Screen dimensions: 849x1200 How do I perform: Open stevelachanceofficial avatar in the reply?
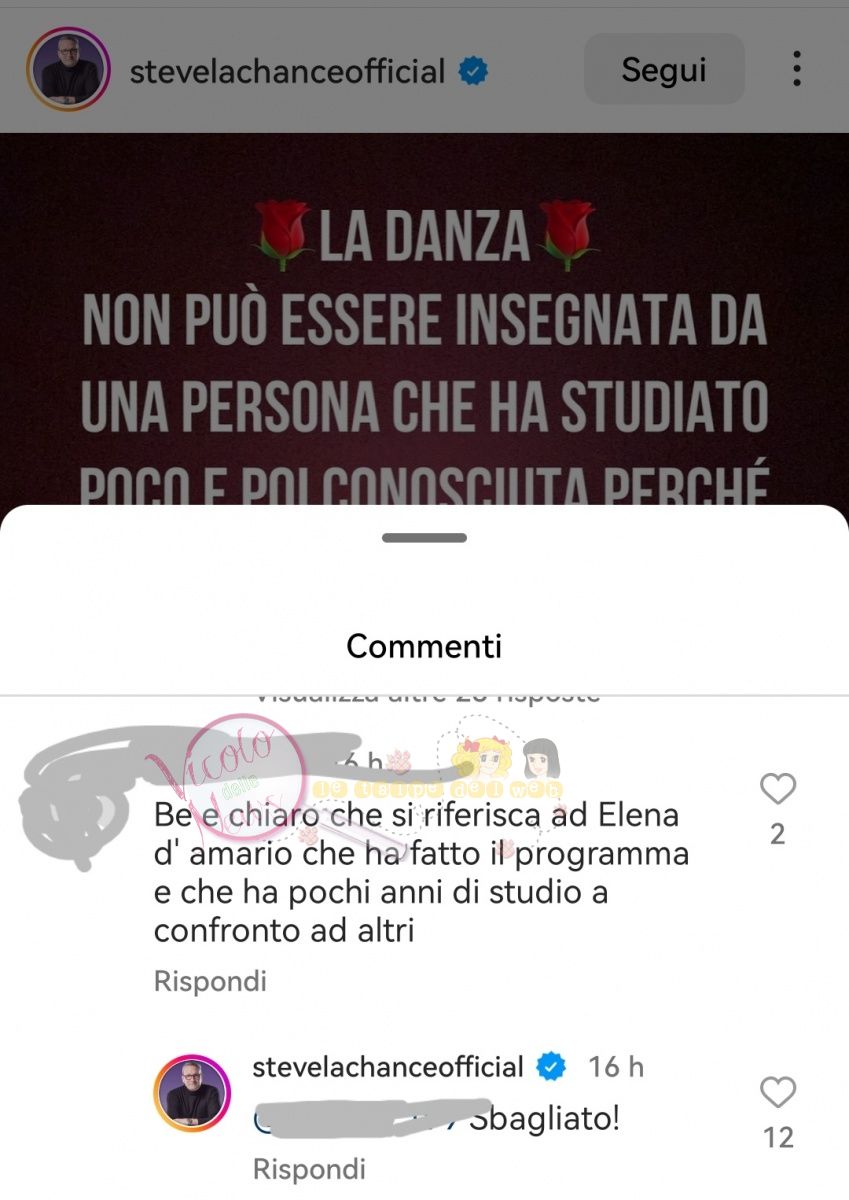(x=192, y=1093)
